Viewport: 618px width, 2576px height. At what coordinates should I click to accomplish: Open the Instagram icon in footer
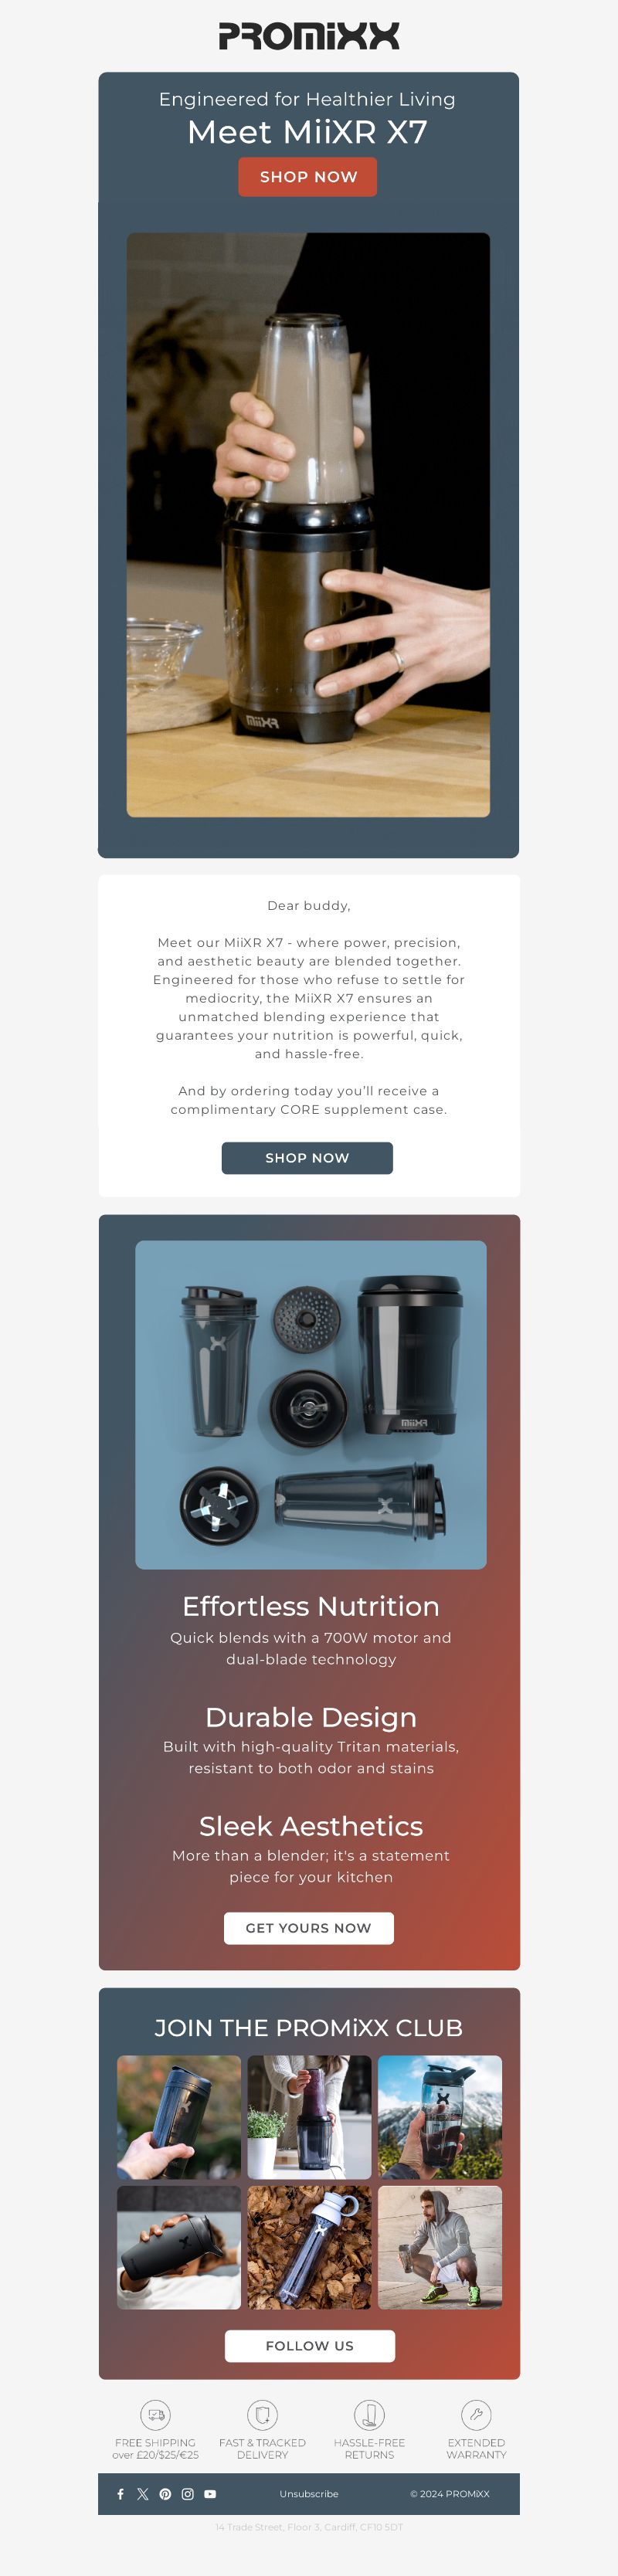click(x=188, y=2493)
